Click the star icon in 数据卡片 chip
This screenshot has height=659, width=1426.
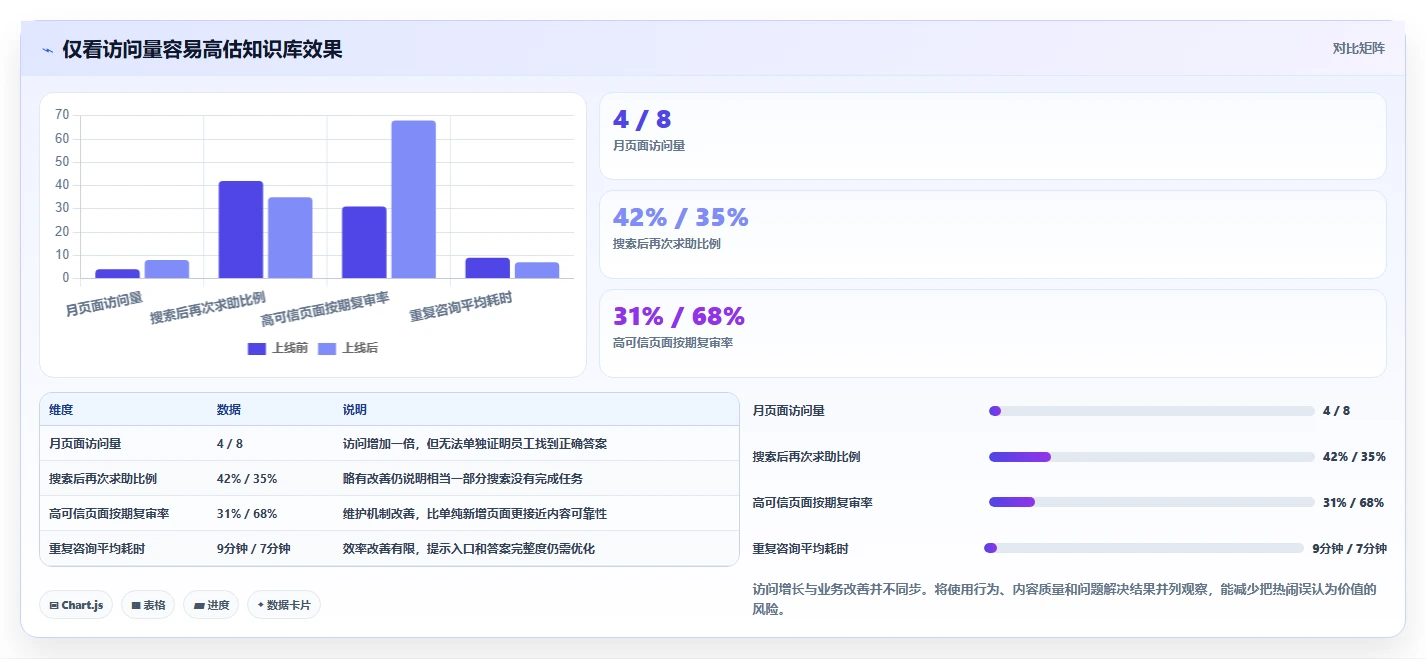coord(261,605)
